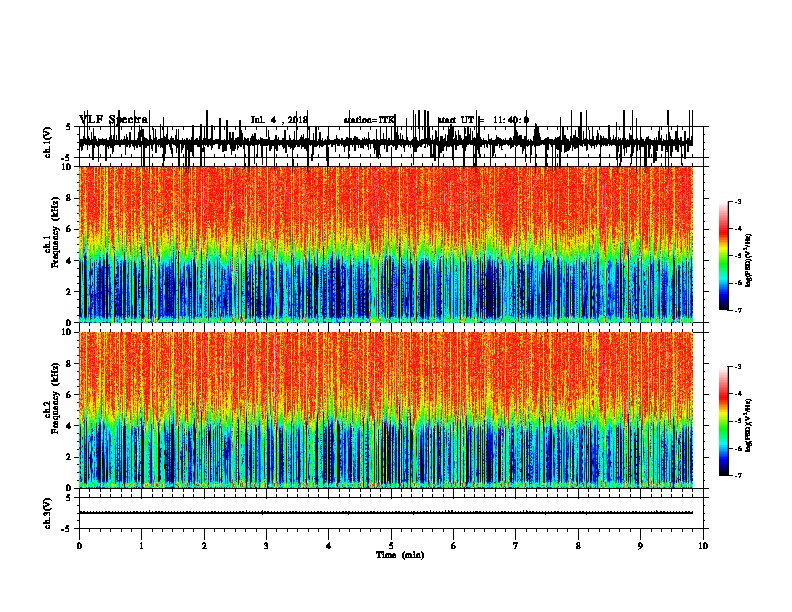Click the "4" tick on ch.2 frequency axis
This screenshot has width=792, height=612.
coord(70,426)
